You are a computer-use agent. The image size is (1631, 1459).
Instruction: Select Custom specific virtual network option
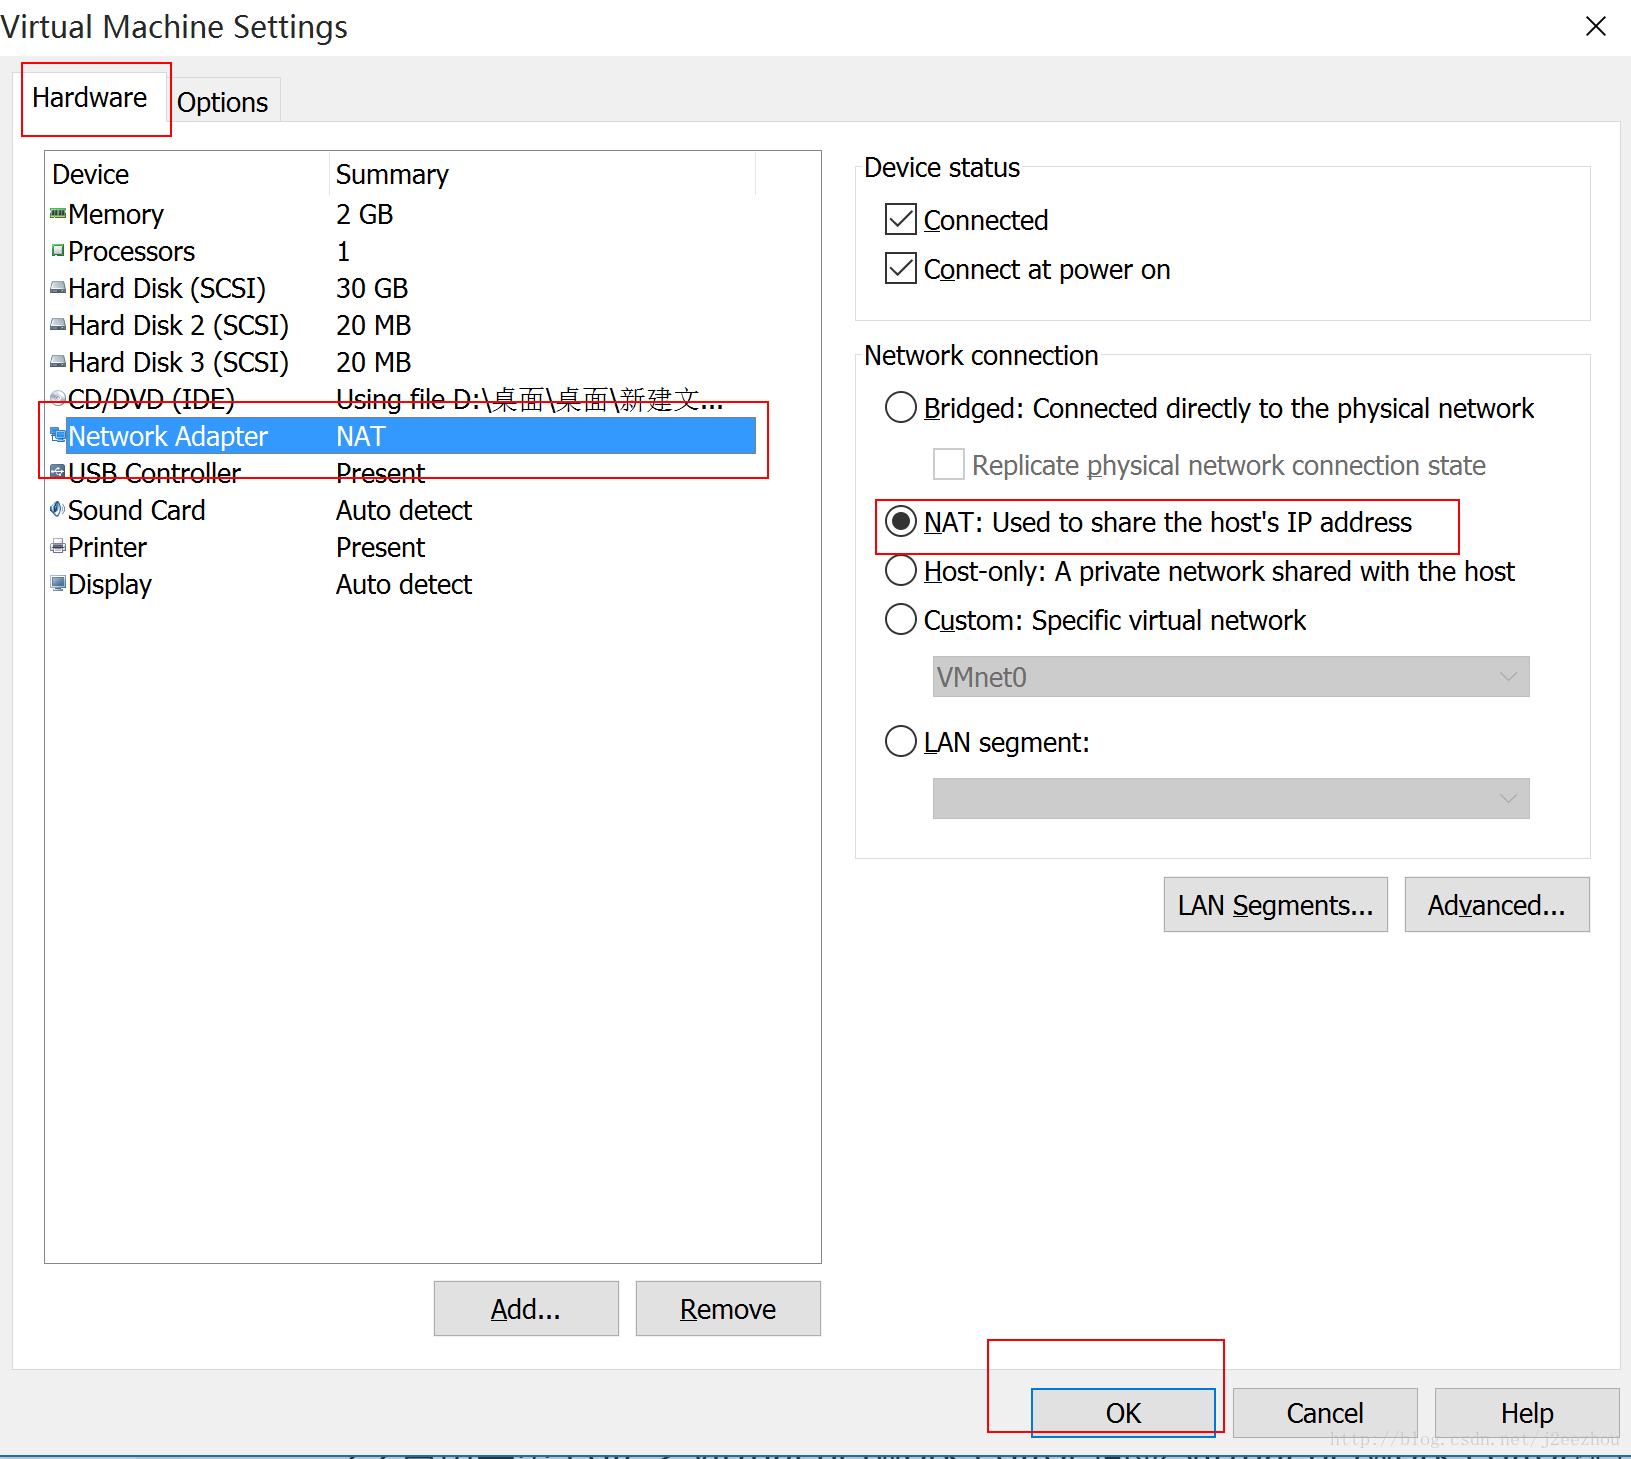[901, 619]
